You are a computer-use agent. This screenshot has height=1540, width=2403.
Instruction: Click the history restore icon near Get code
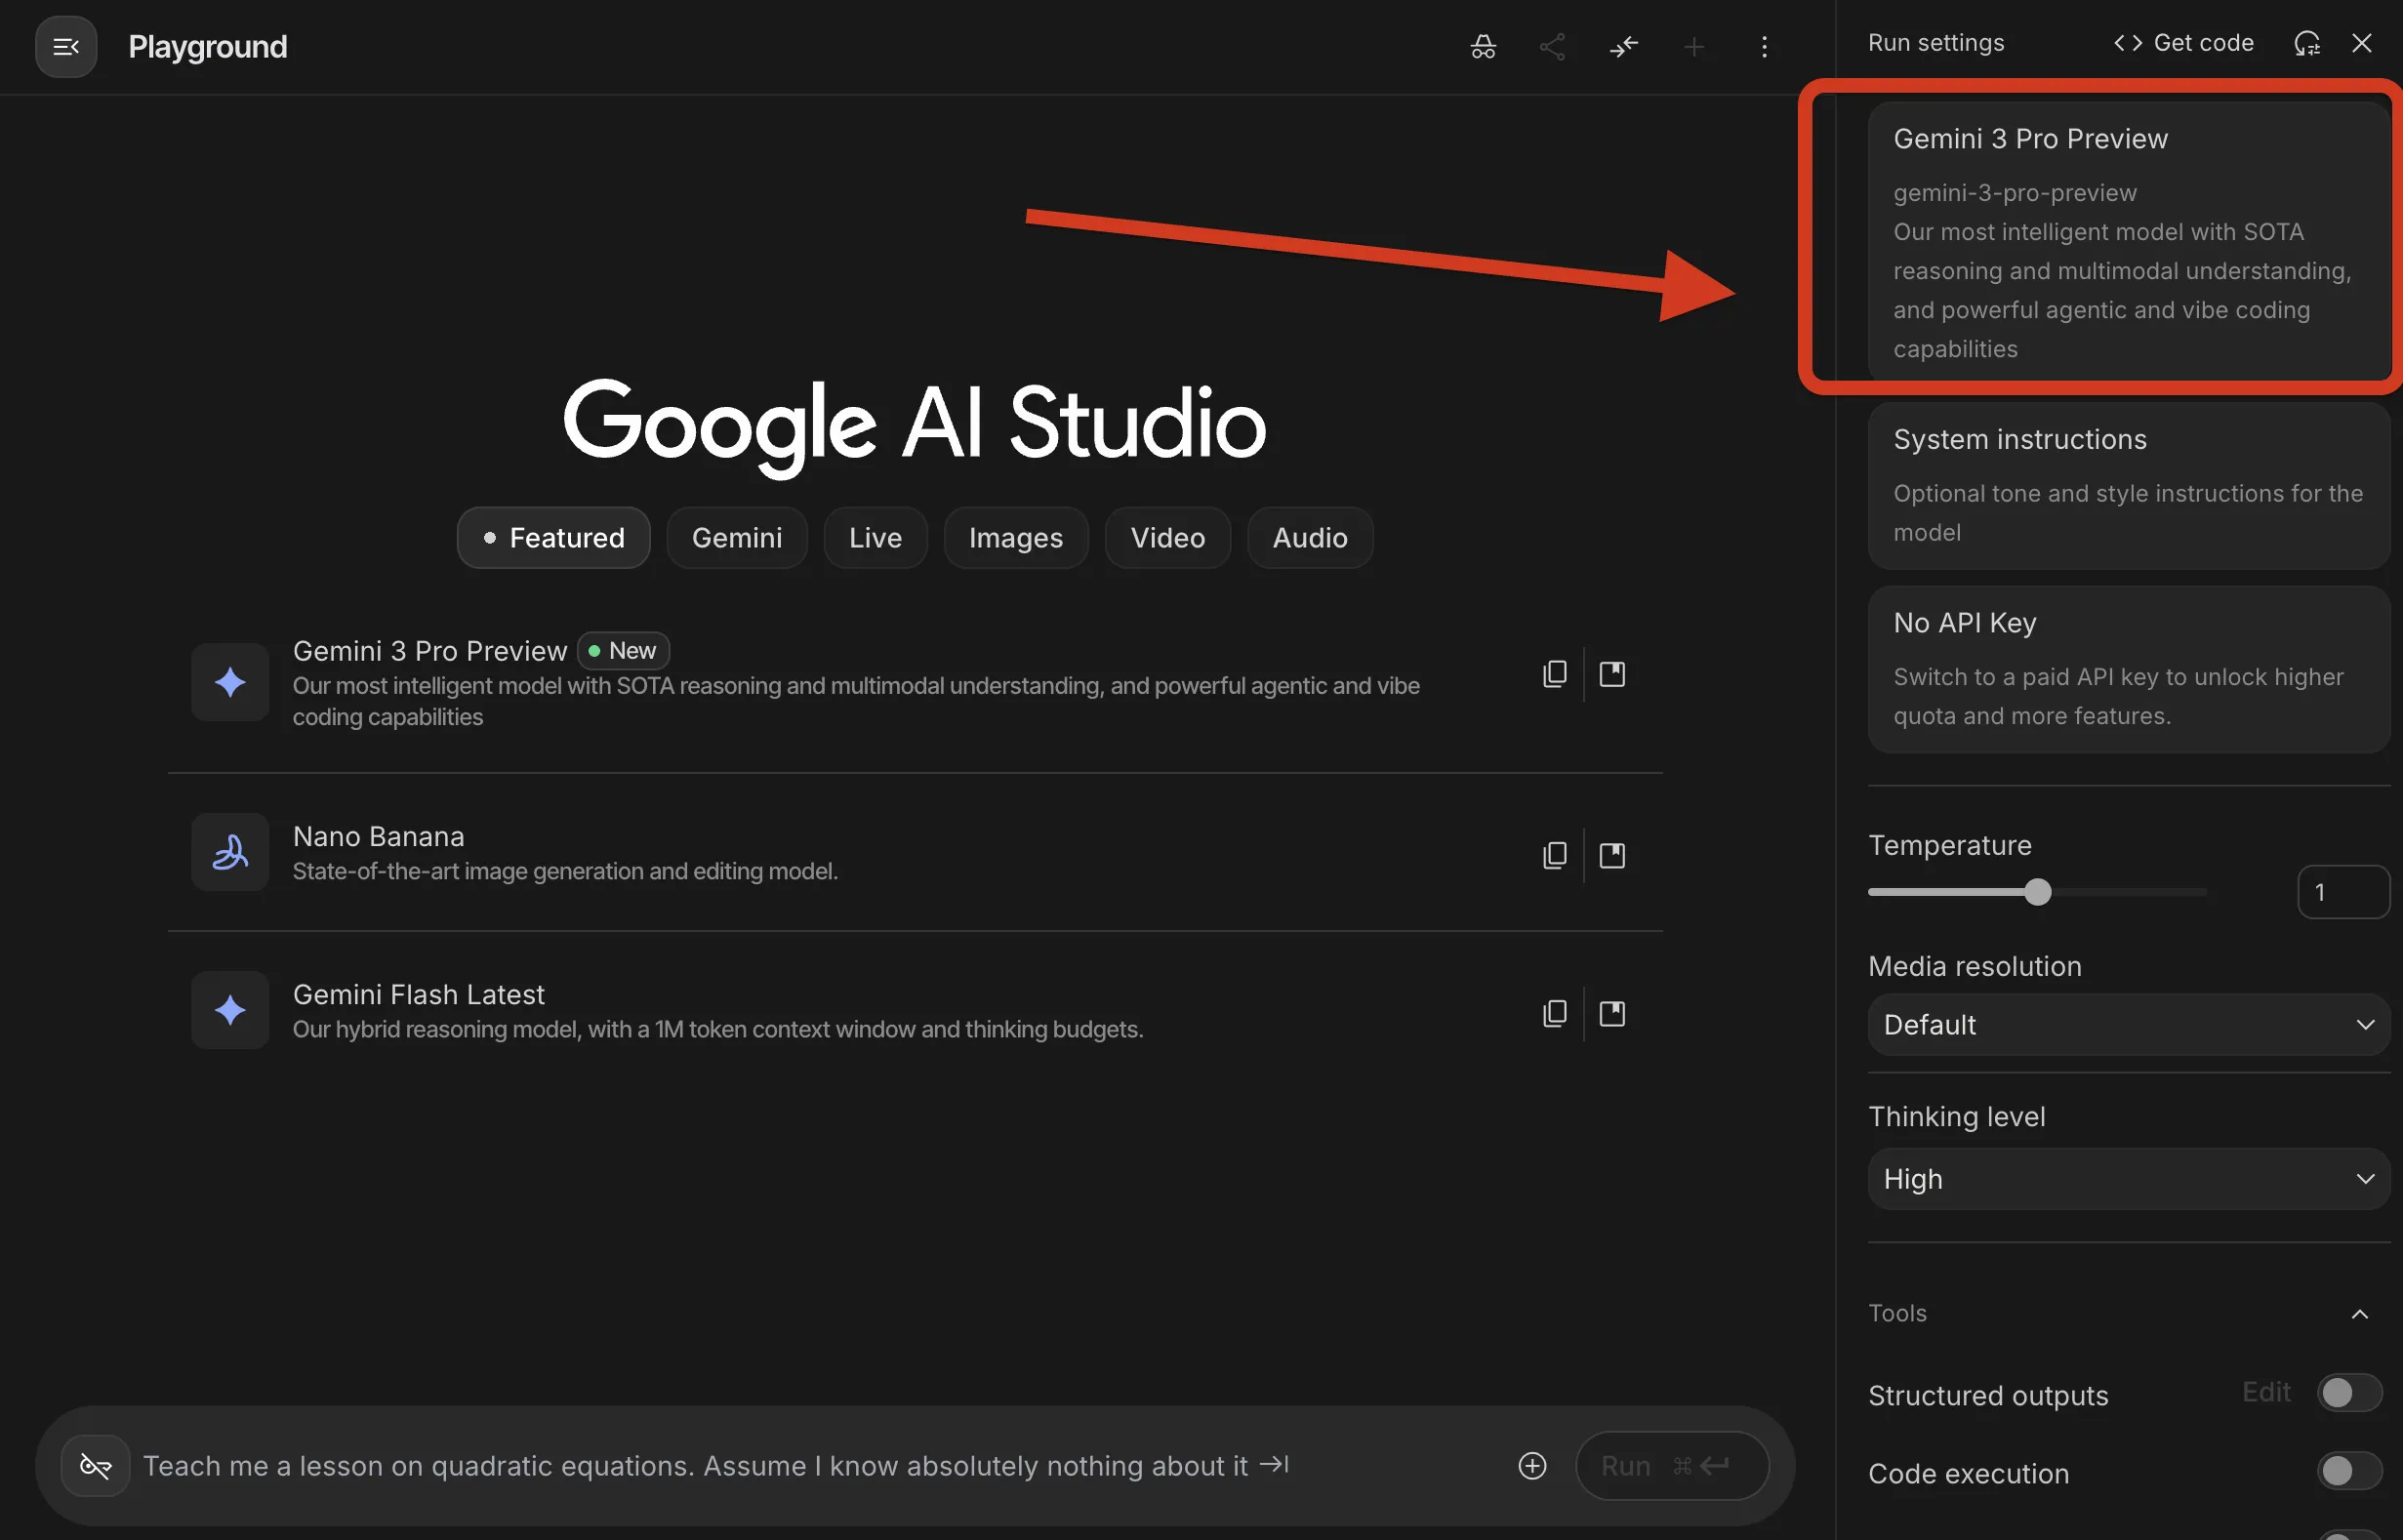click(x=2306, y=42)
